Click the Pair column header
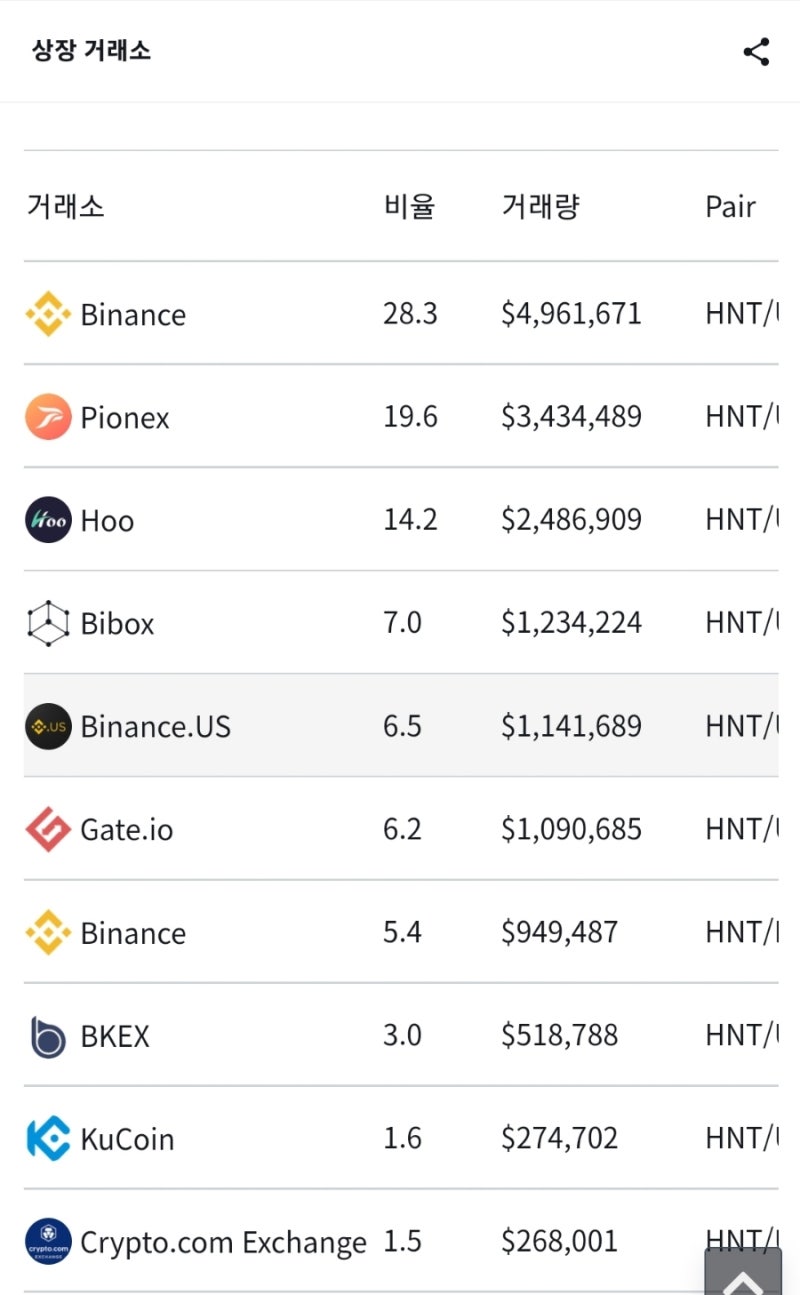 (x=730, y=207)
